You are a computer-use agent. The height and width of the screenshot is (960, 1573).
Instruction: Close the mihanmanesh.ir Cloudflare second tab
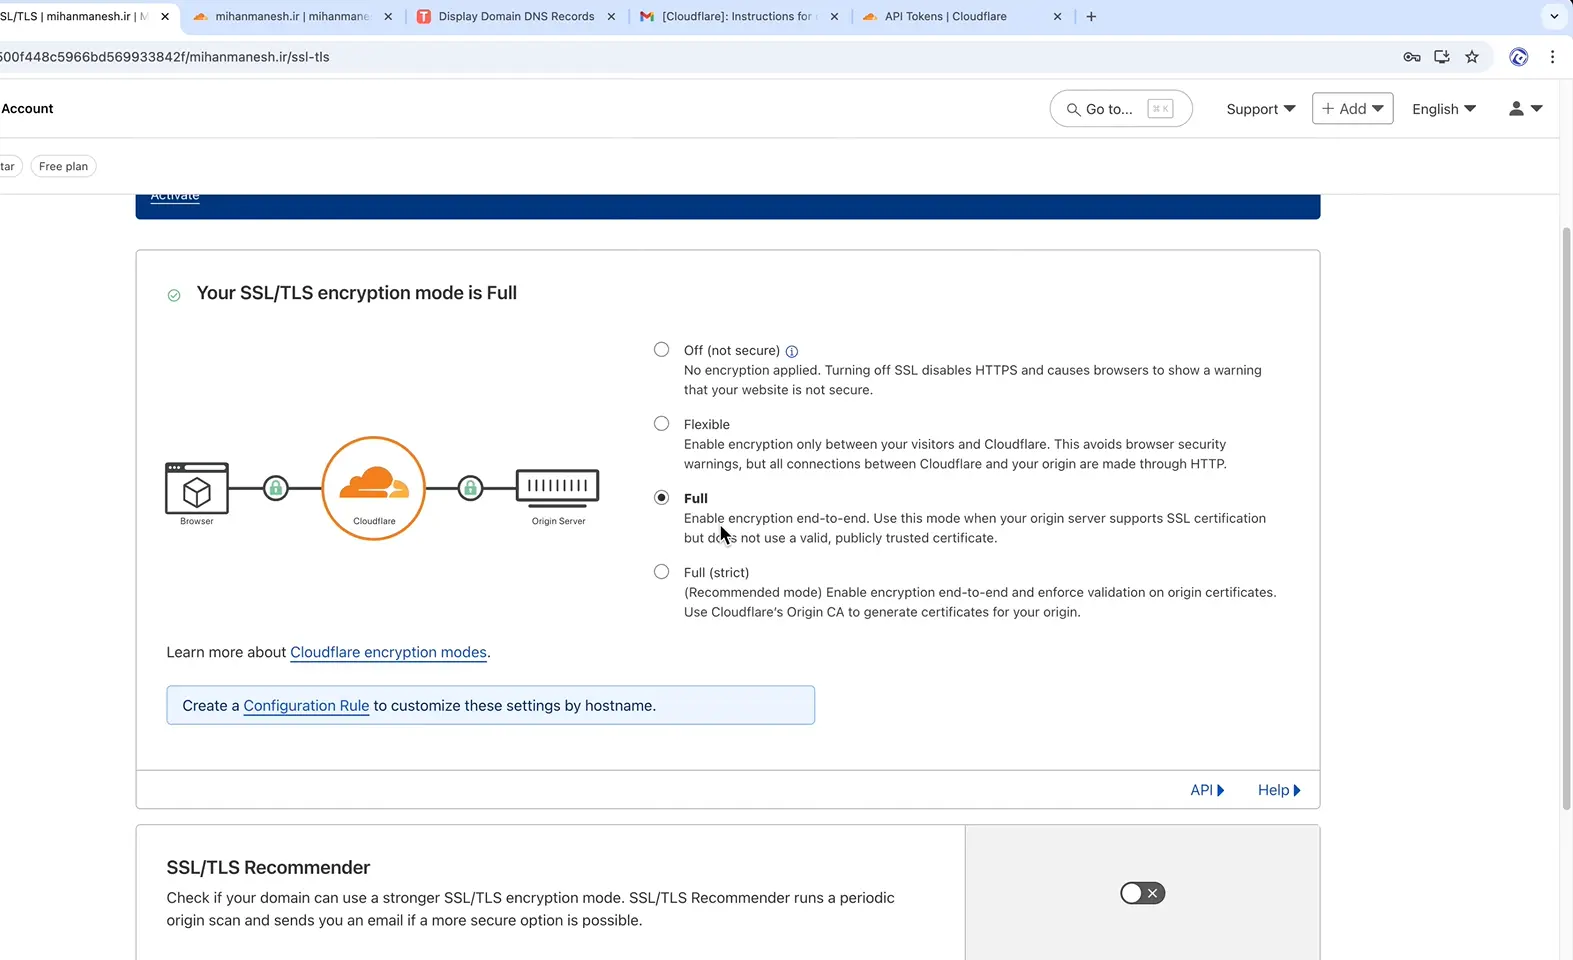point(388,16)
